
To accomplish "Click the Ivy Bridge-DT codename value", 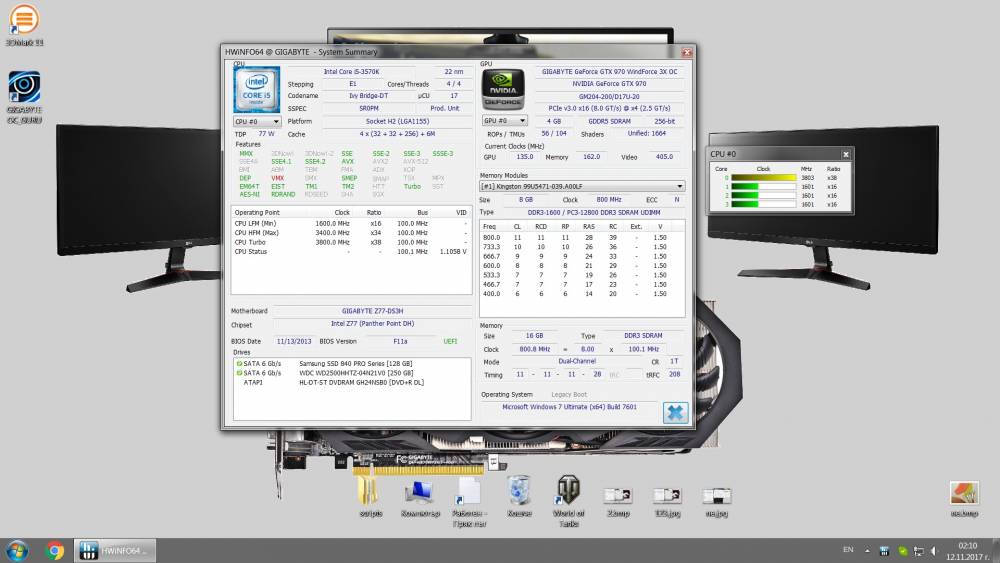I will [x=368, y=96].
